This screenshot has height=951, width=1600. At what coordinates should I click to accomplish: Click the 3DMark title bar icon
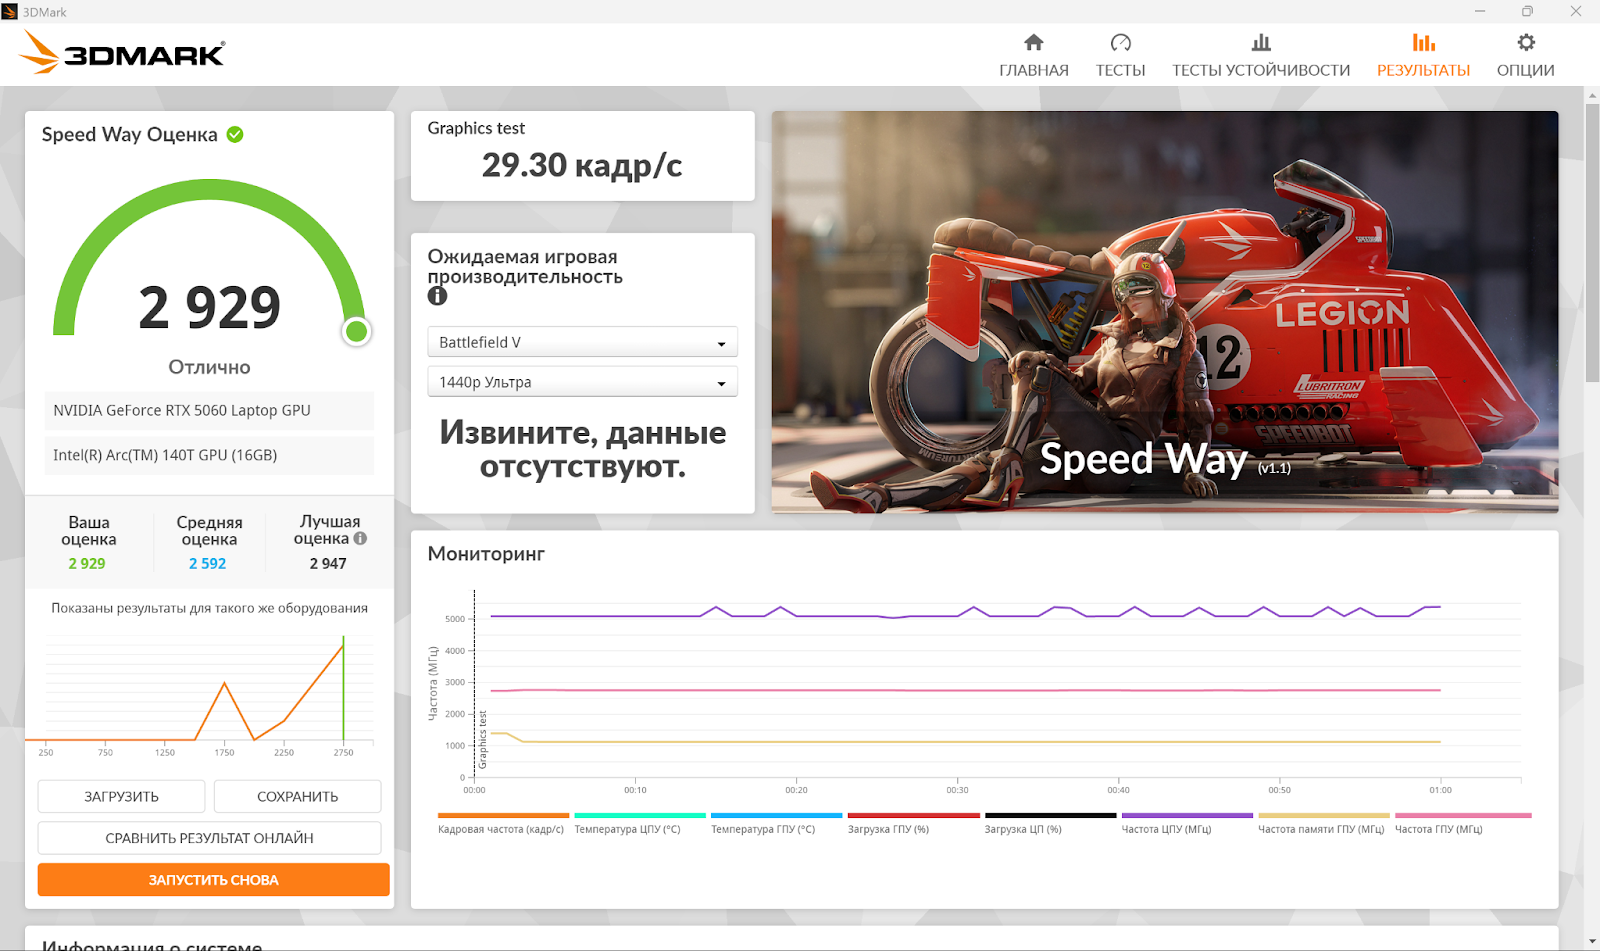[x=10, y=11]
